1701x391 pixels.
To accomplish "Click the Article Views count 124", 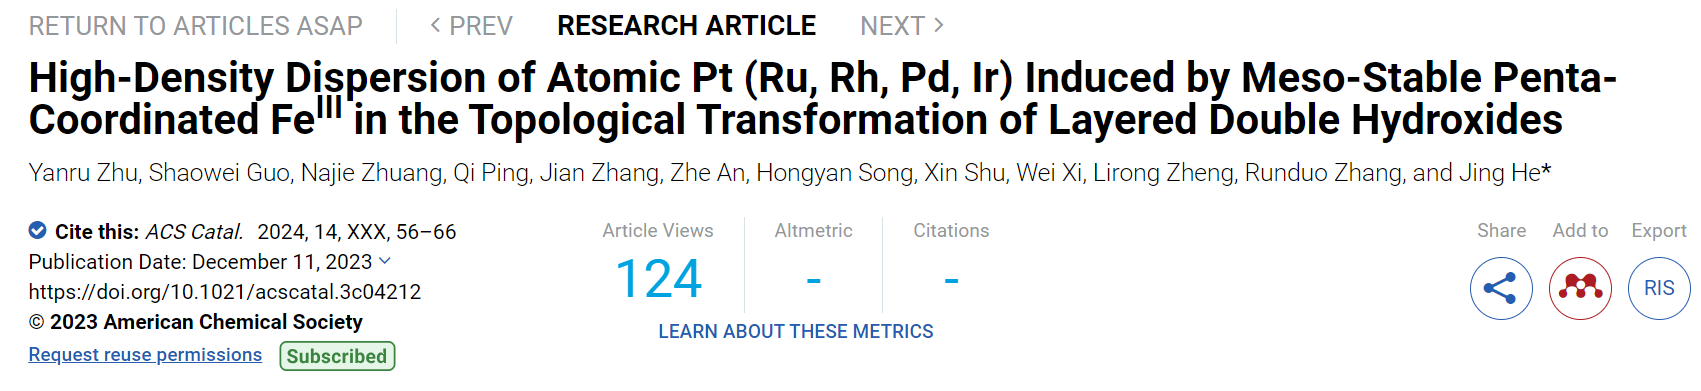I will click(659, 279).
